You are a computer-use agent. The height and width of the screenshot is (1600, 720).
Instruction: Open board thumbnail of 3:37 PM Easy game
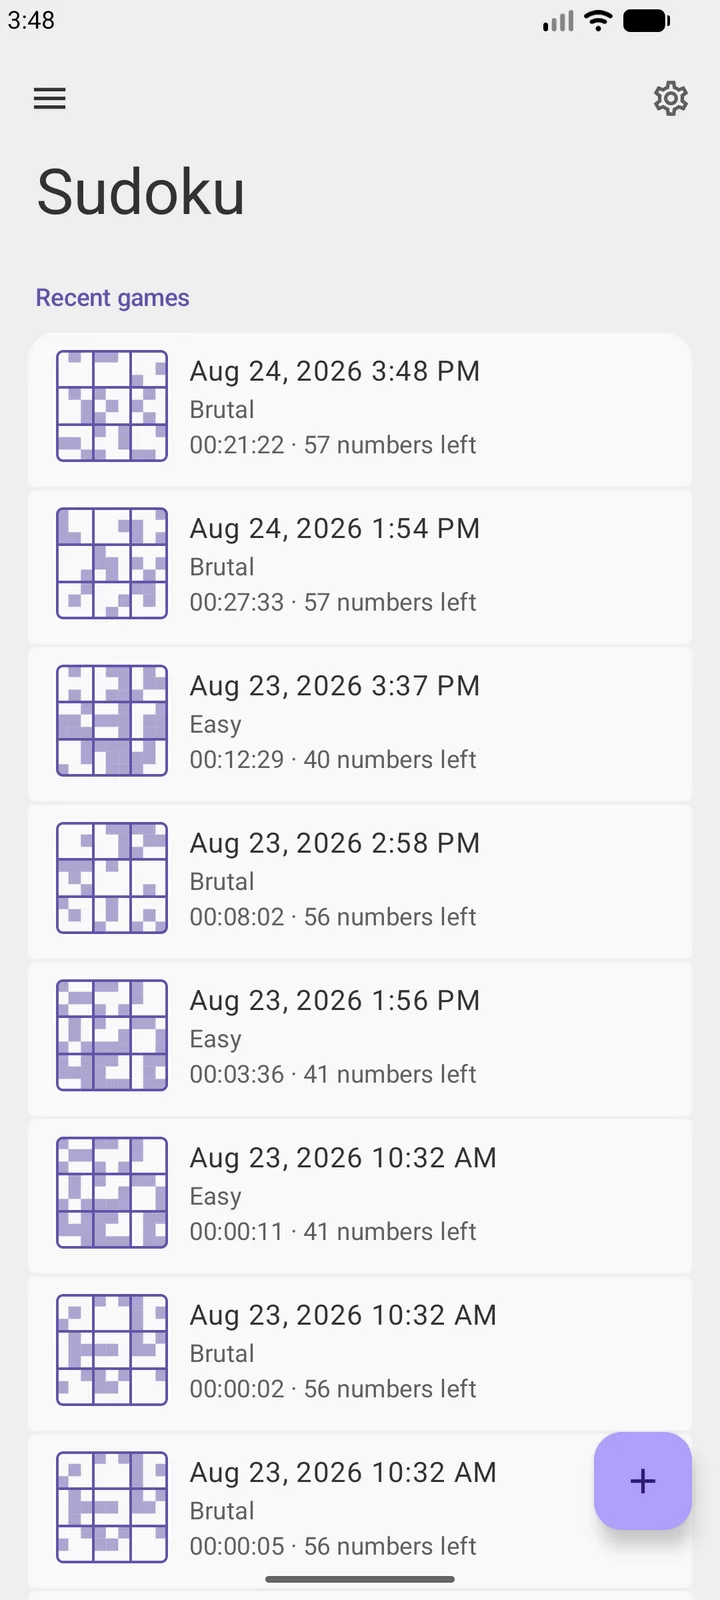[x=112, y=721]
